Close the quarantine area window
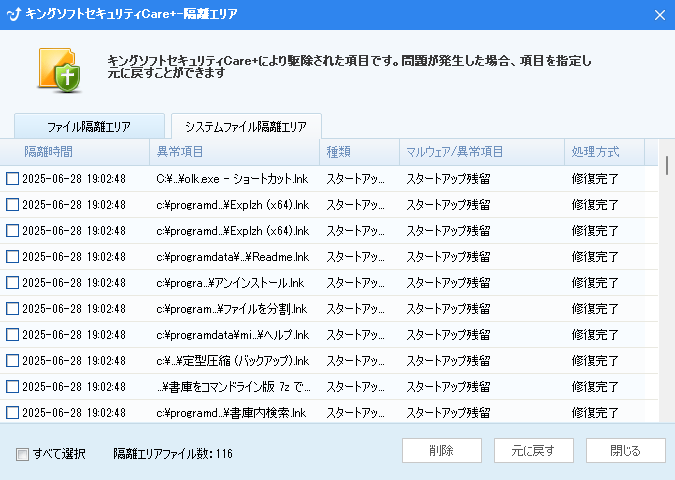Screen dimensions: 675x480 pyautogui.click(x=660, y=15)
